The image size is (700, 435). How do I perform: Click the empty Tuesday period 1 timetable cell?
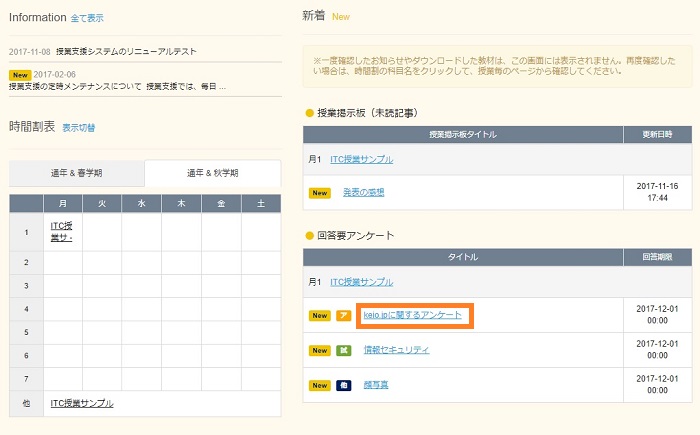(102, 232)
